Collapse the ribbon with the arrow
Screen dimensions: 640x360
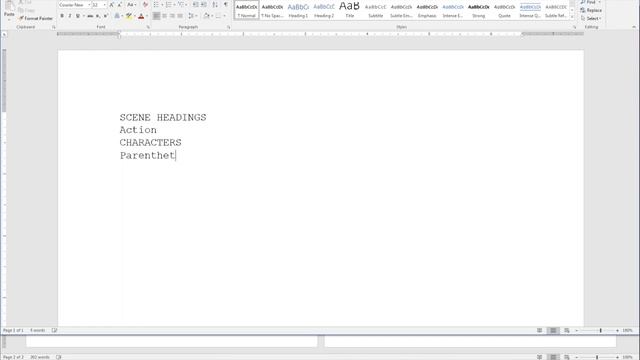[x=634, y=27]
